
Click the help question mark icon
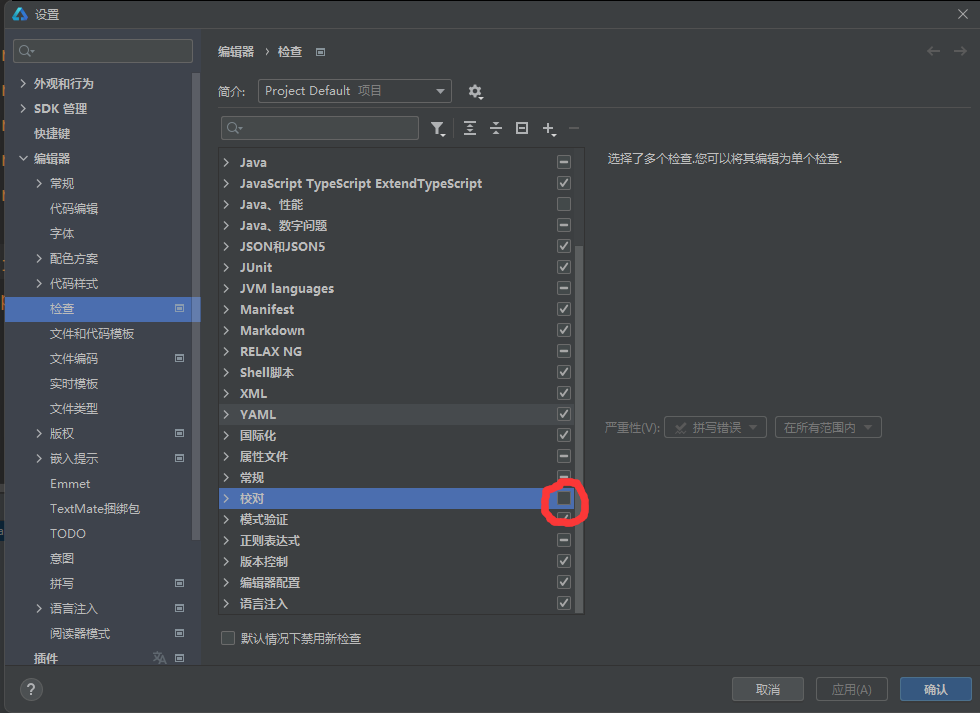31,689
